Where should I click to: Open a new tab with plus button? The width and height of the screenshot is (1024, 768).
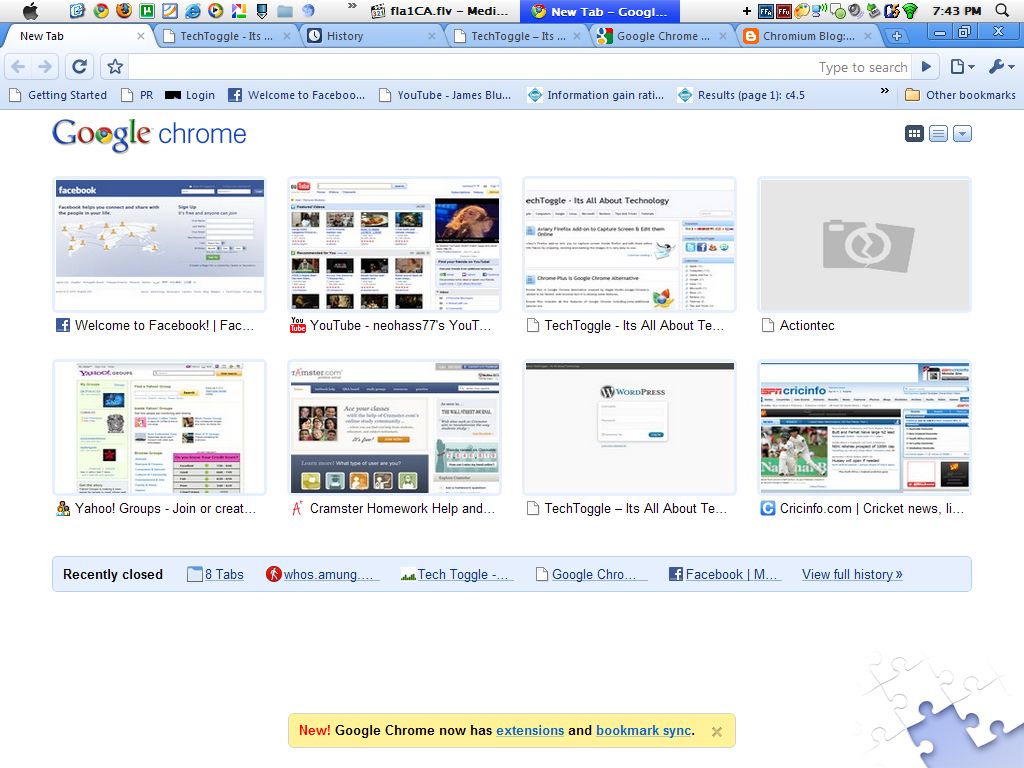tap(897, 37)
